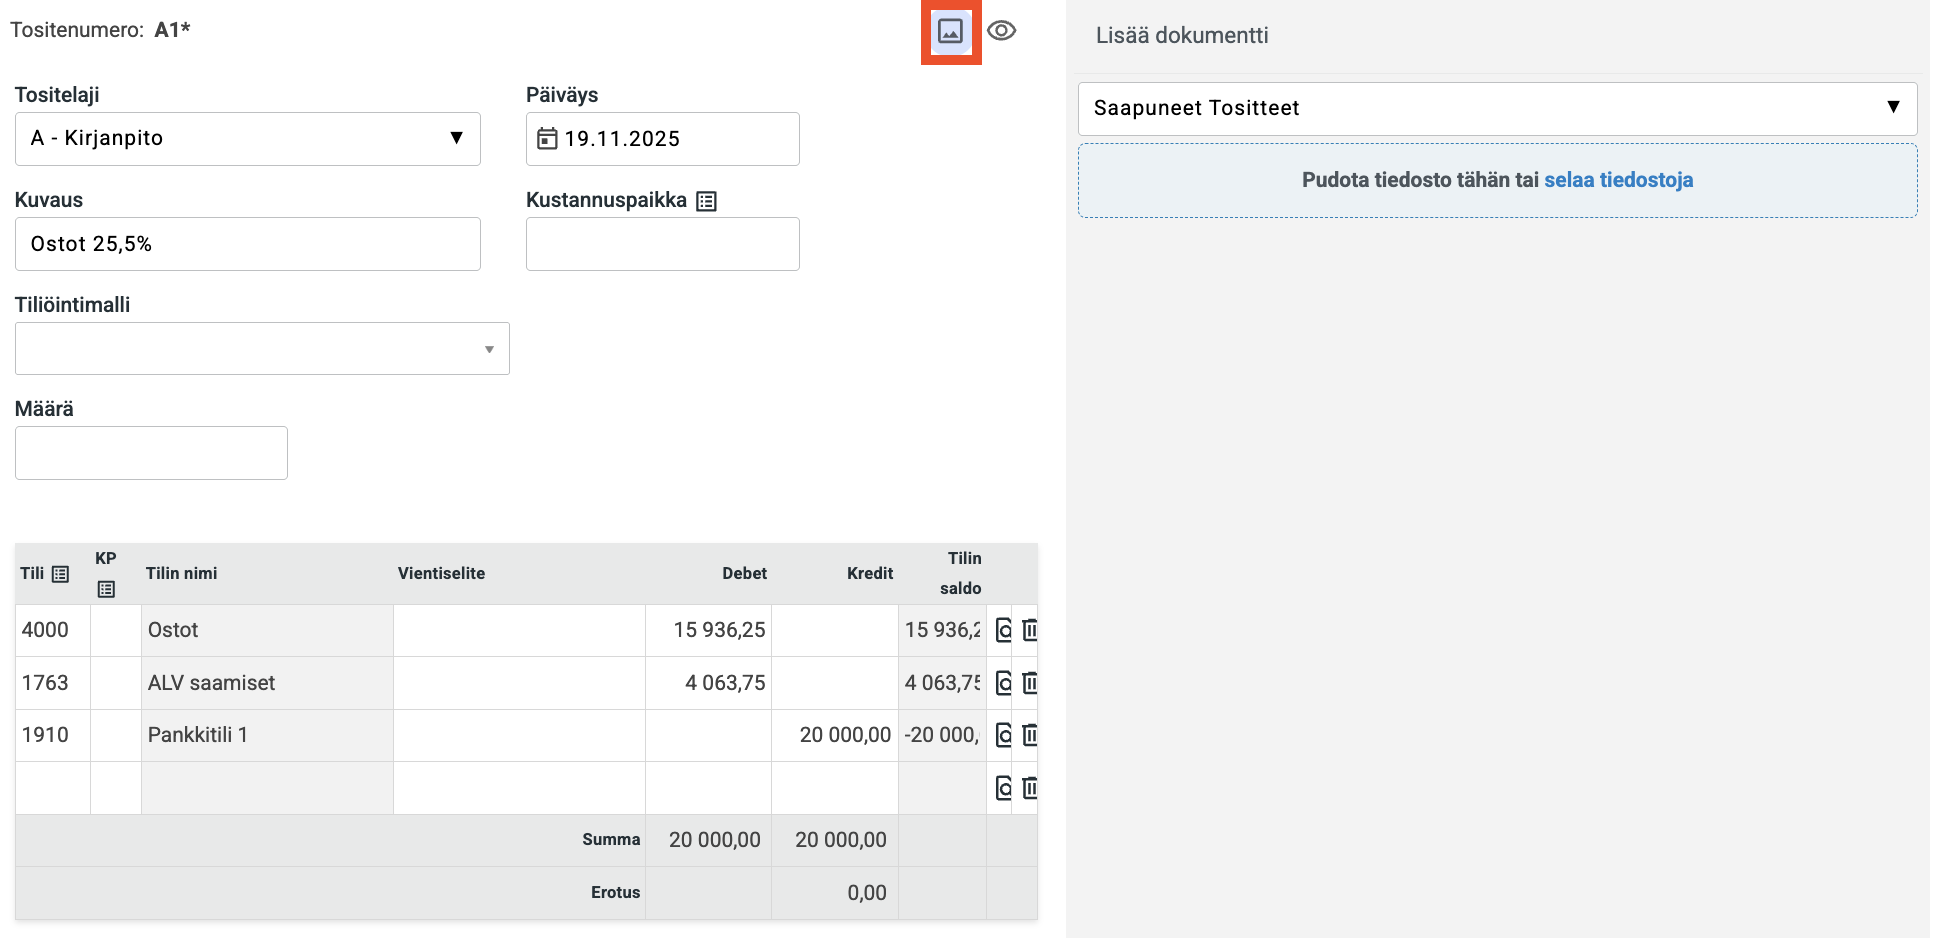Click the Määrä input field
Viewport: 1944px width, 938px height.
151,453
